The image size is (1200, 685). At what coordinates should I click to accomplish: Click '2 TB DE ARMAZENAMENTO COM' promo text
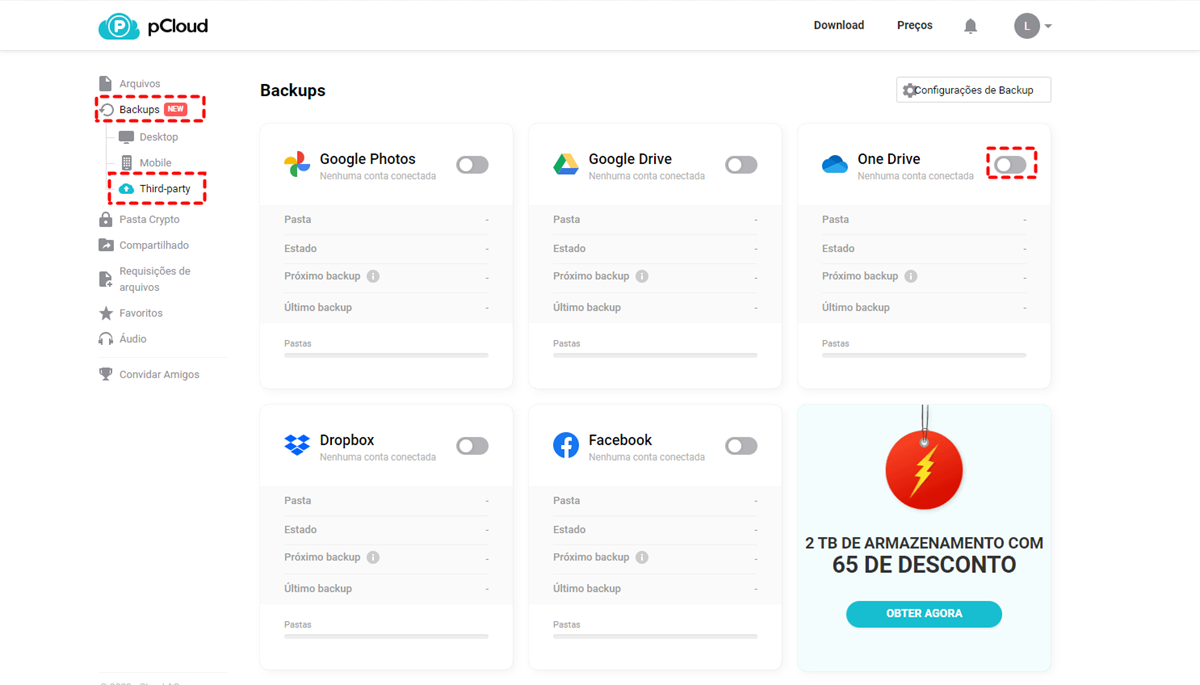pos(924,543)
